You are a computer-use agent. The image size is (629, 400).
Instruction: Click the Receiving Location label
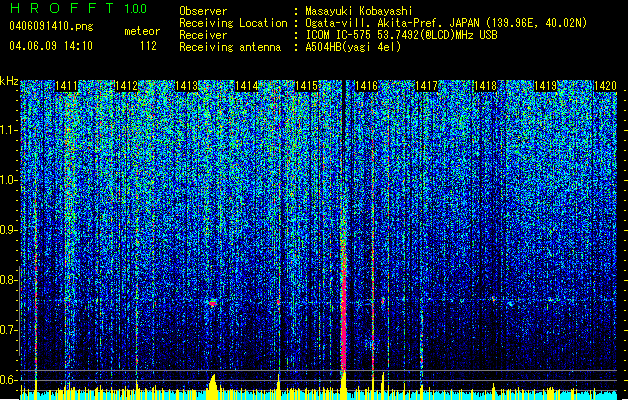click(x=233, y=23)
